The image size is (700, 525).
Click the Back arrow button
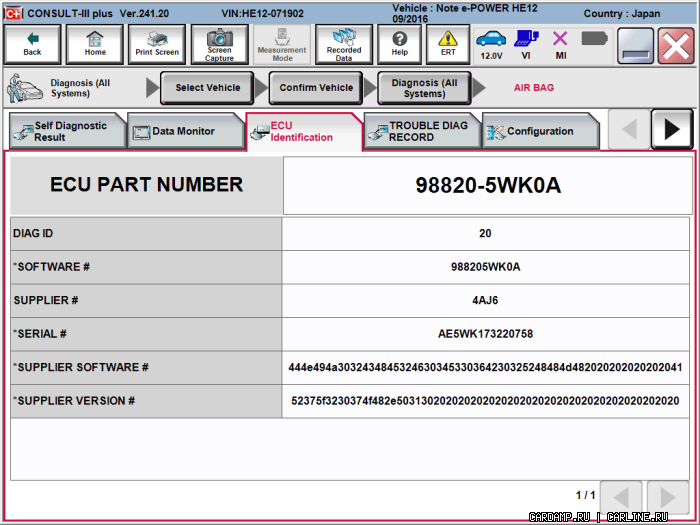[x=32, y=45]
